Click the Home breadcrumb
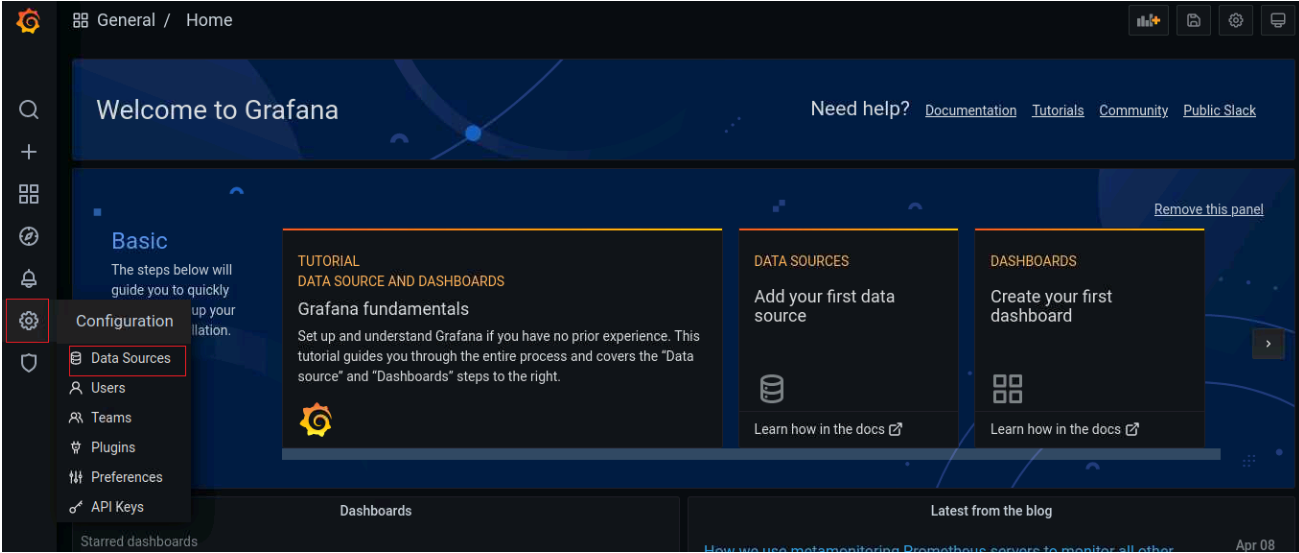Image resolution: width=1299 pixels, height=553 pixels. point(209,20)
